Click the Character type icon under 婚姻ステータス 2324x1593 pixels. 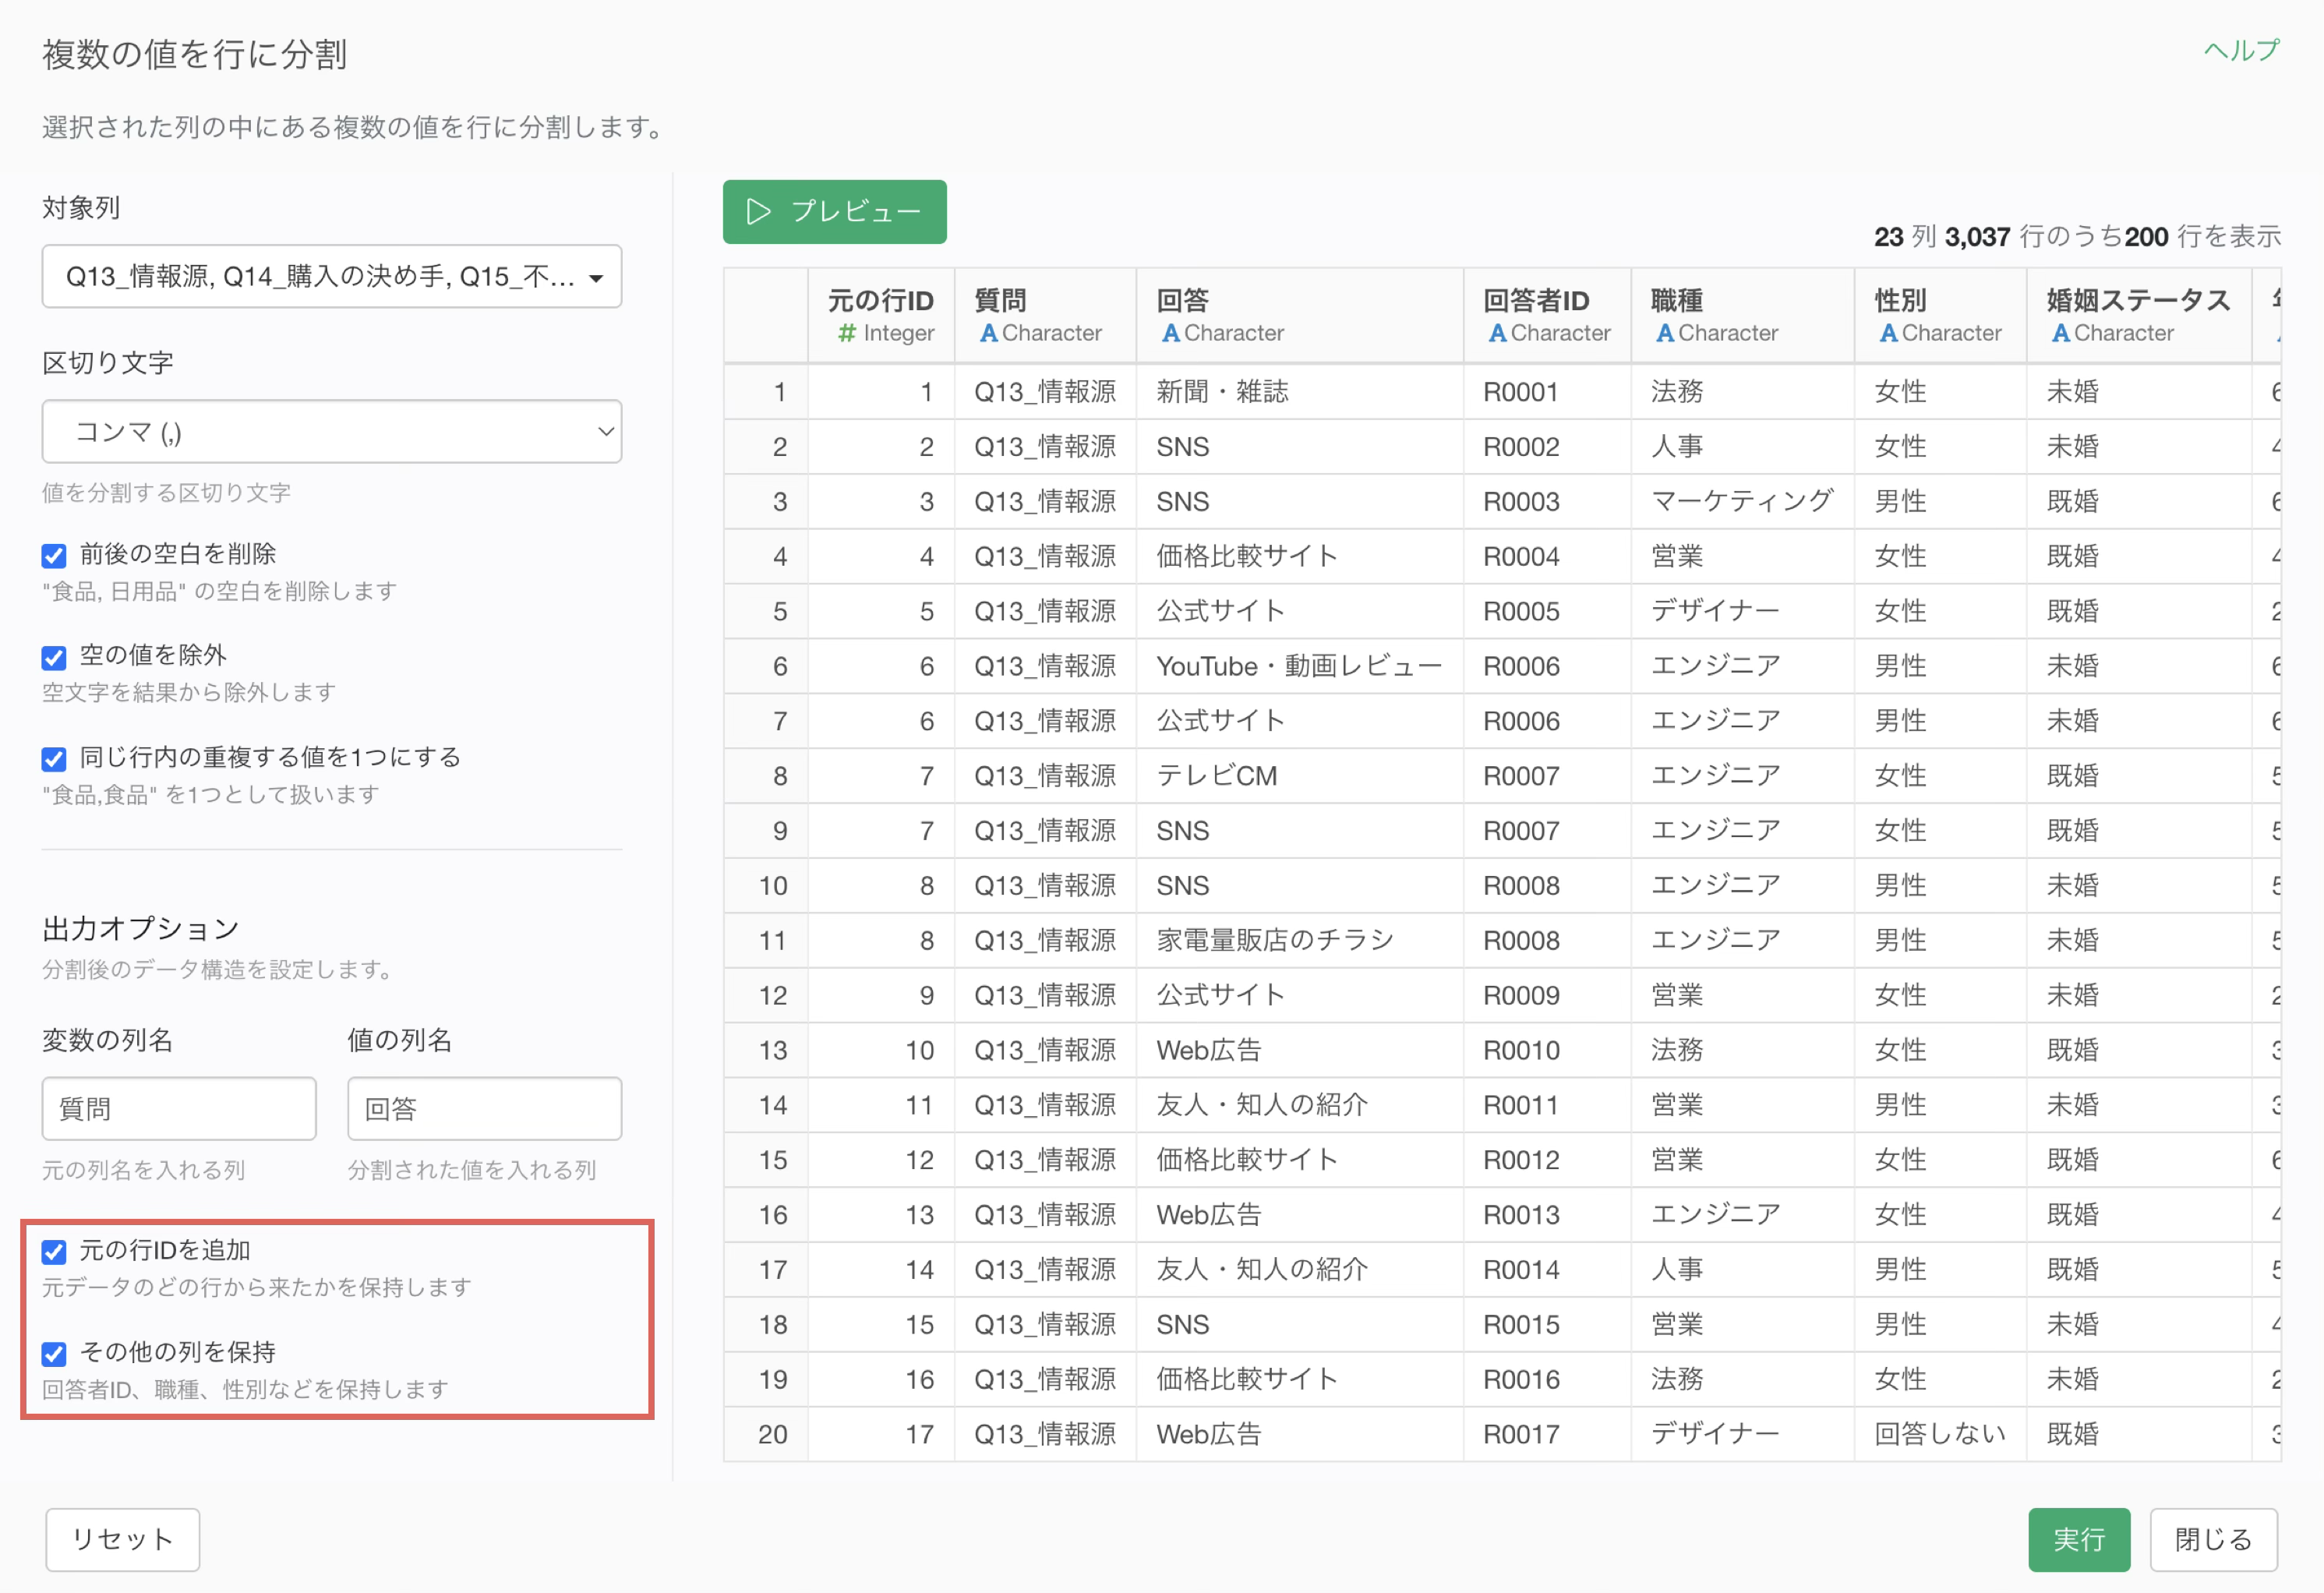pos(2060,333)
